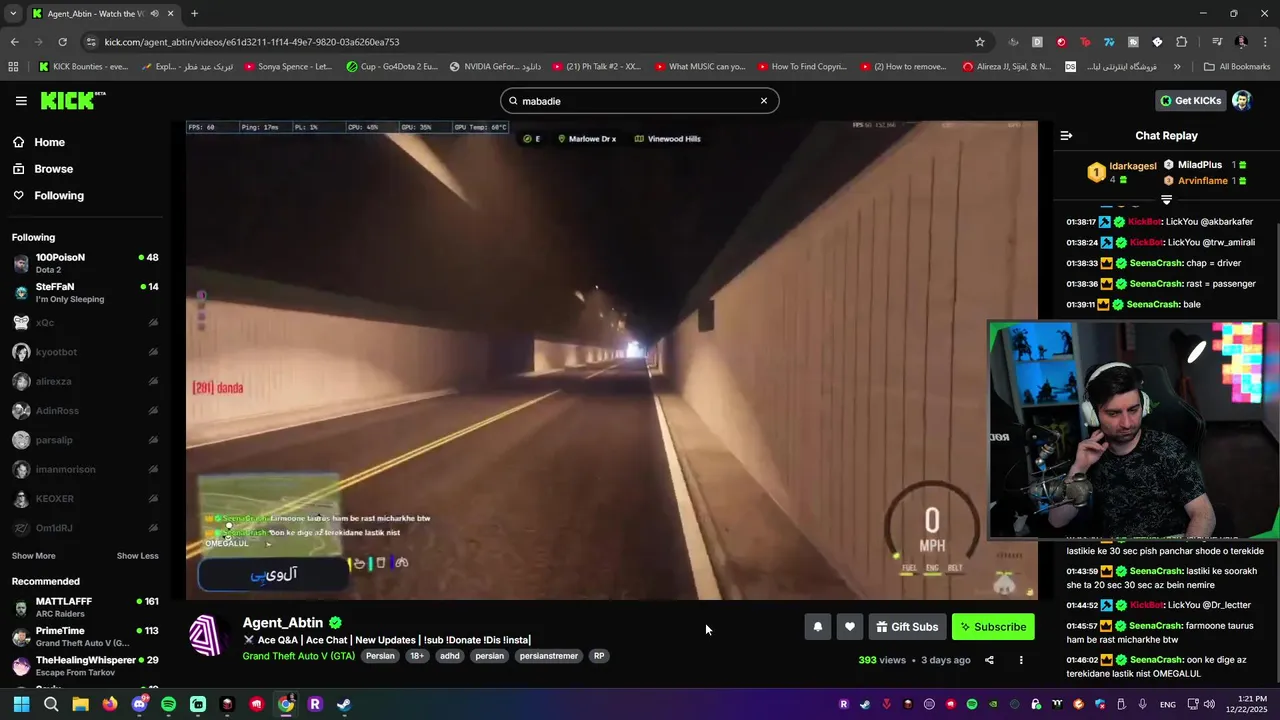Click the search box containing mabadie
The height and width of the screenshot is (720, 1280).
[639, 101]
